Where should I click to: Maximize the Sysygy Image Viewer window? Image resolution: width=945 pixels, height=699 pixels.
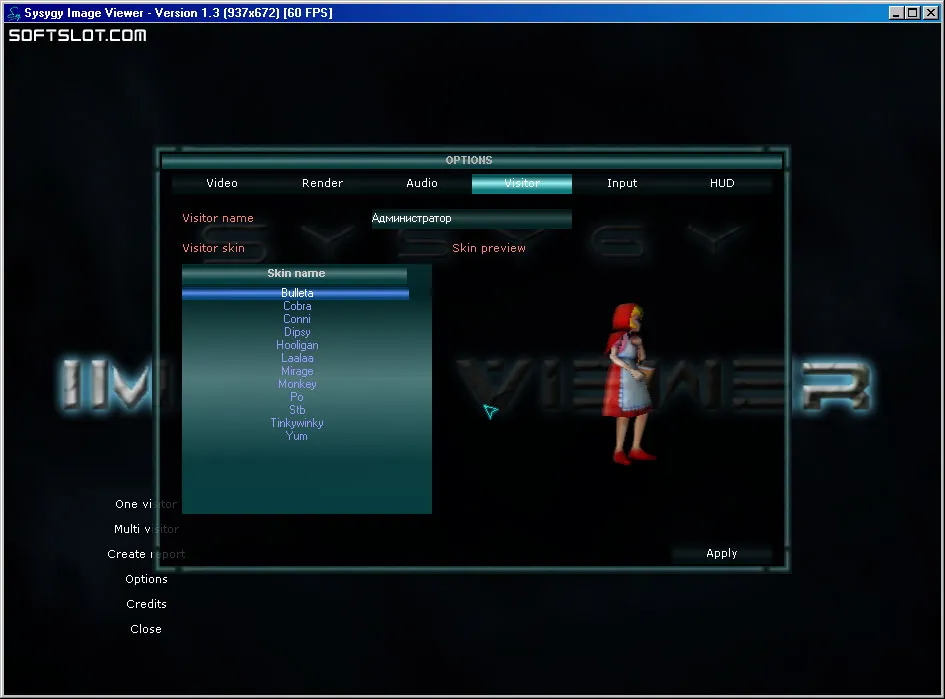pyautogui.click(x=913, y=13)
